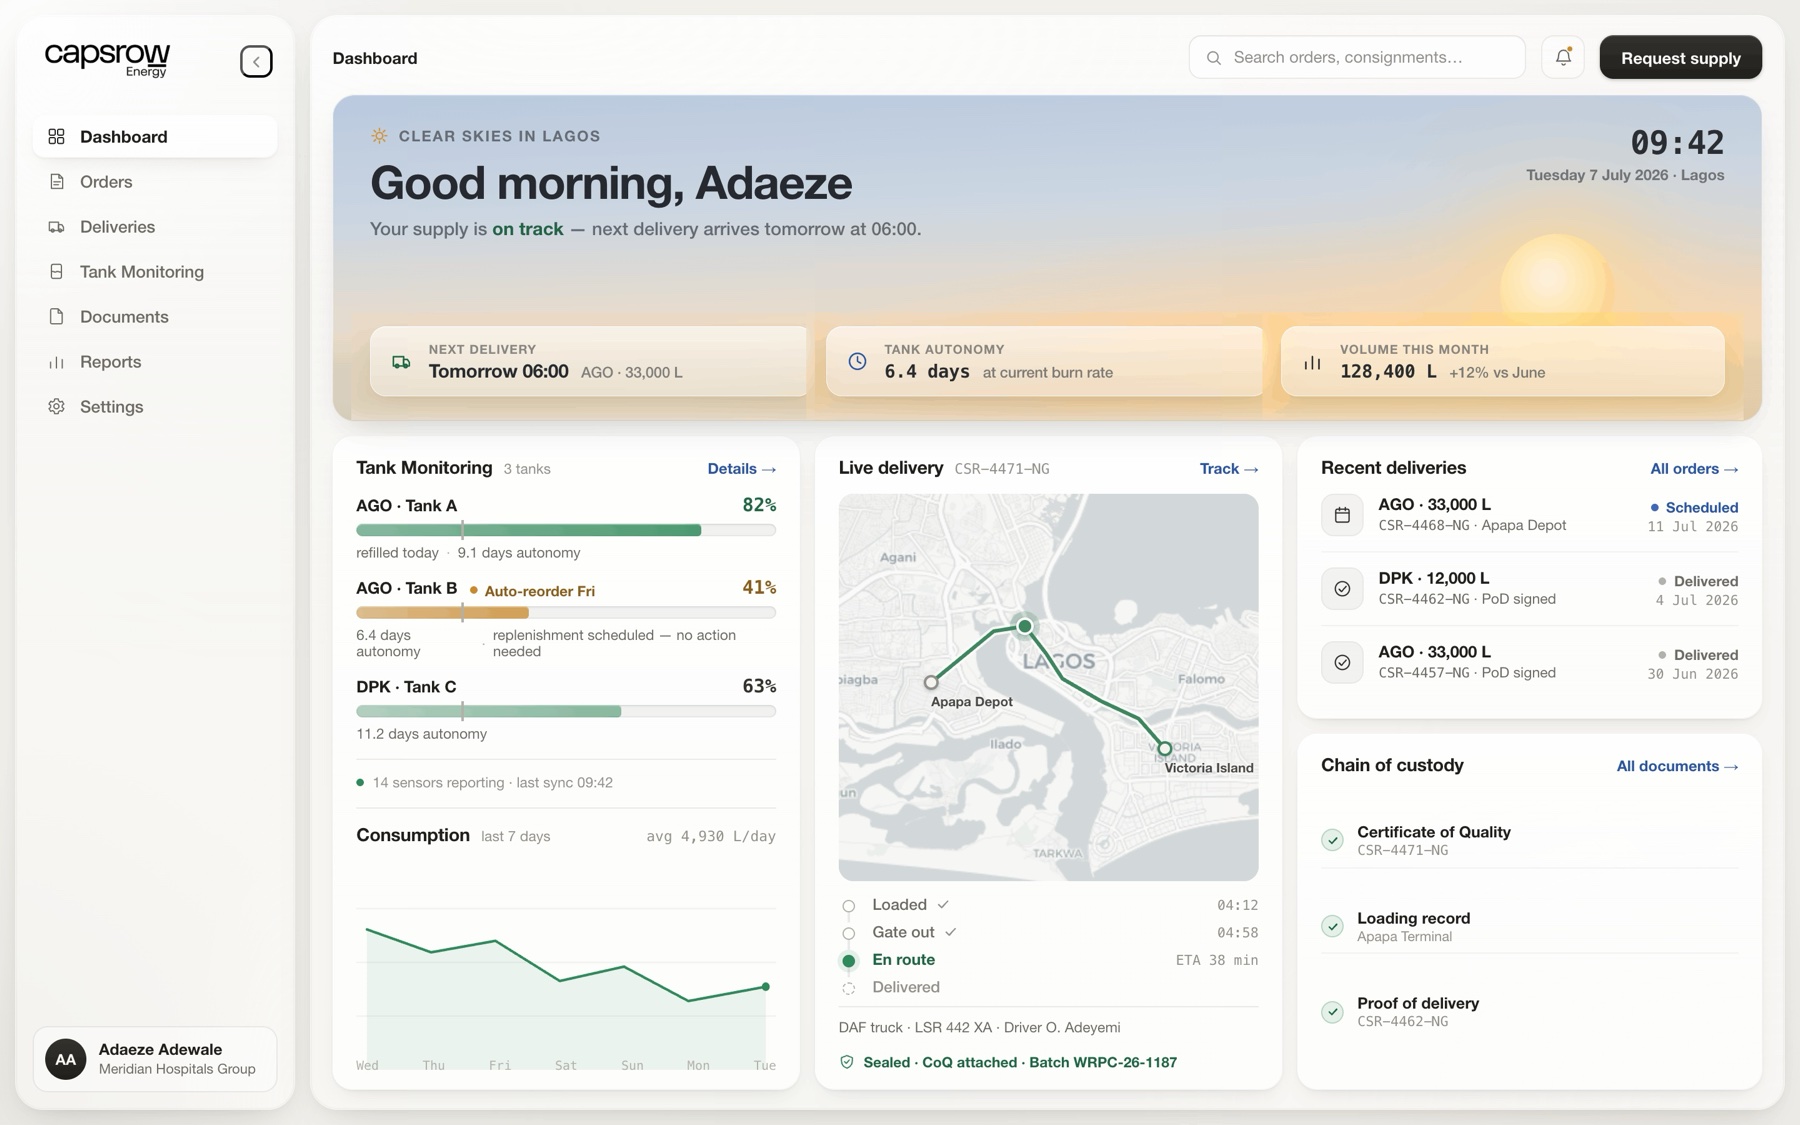Click the check icon for CSR-4457-NG delivery
The image size is (1800, 1125).
(x=1342, y=662)
